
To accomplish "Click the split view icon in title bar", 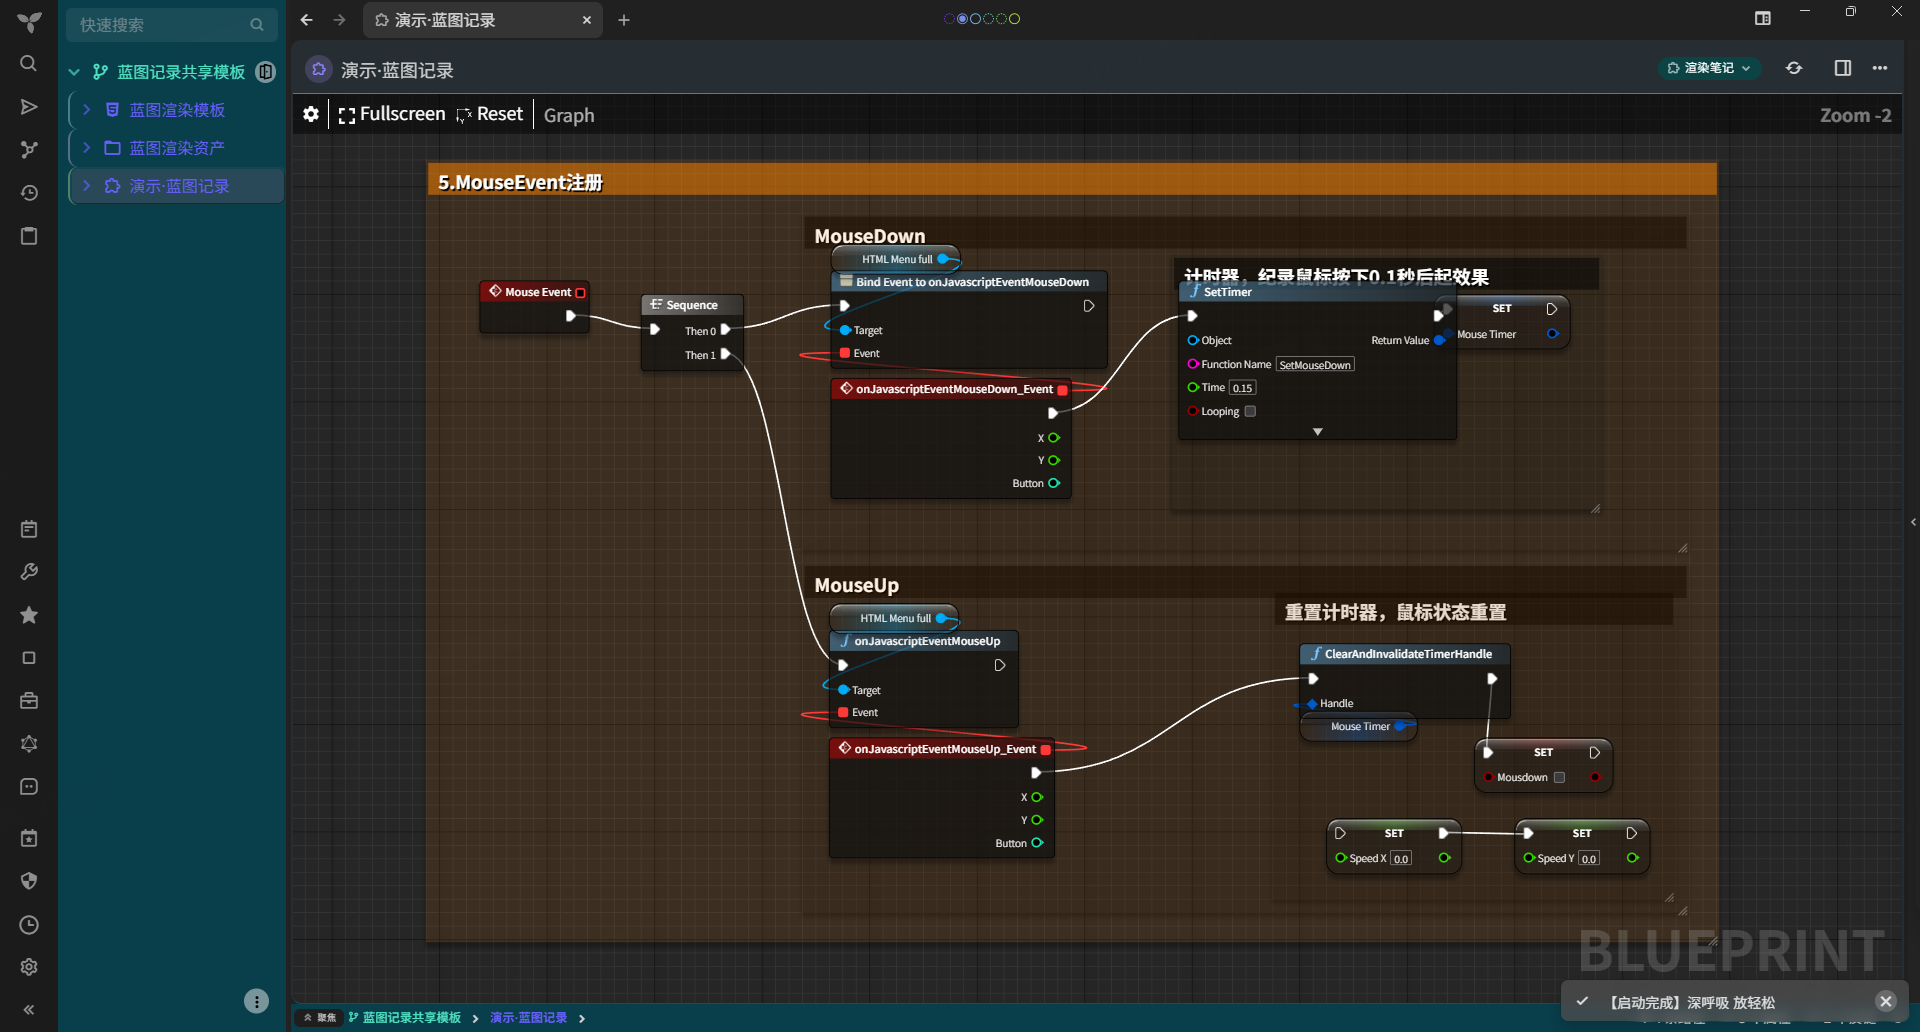I will (x=1763, y=18).
